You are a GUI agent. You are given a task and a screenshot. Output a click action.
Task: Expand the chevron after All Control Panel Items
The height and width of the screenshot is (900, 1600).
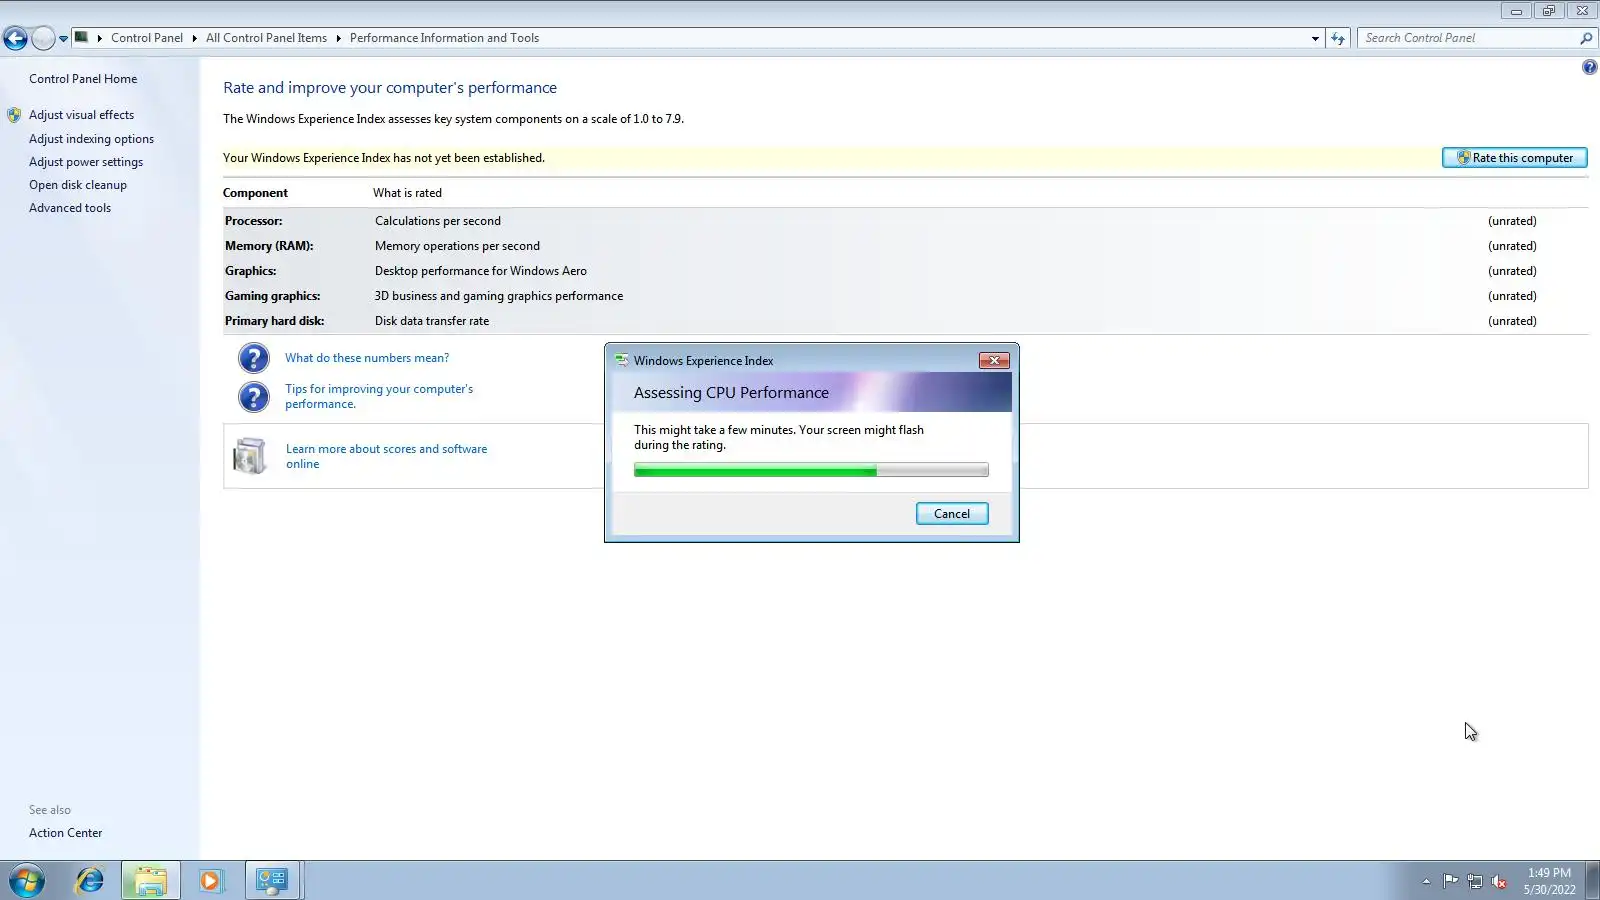coord(338,38)
